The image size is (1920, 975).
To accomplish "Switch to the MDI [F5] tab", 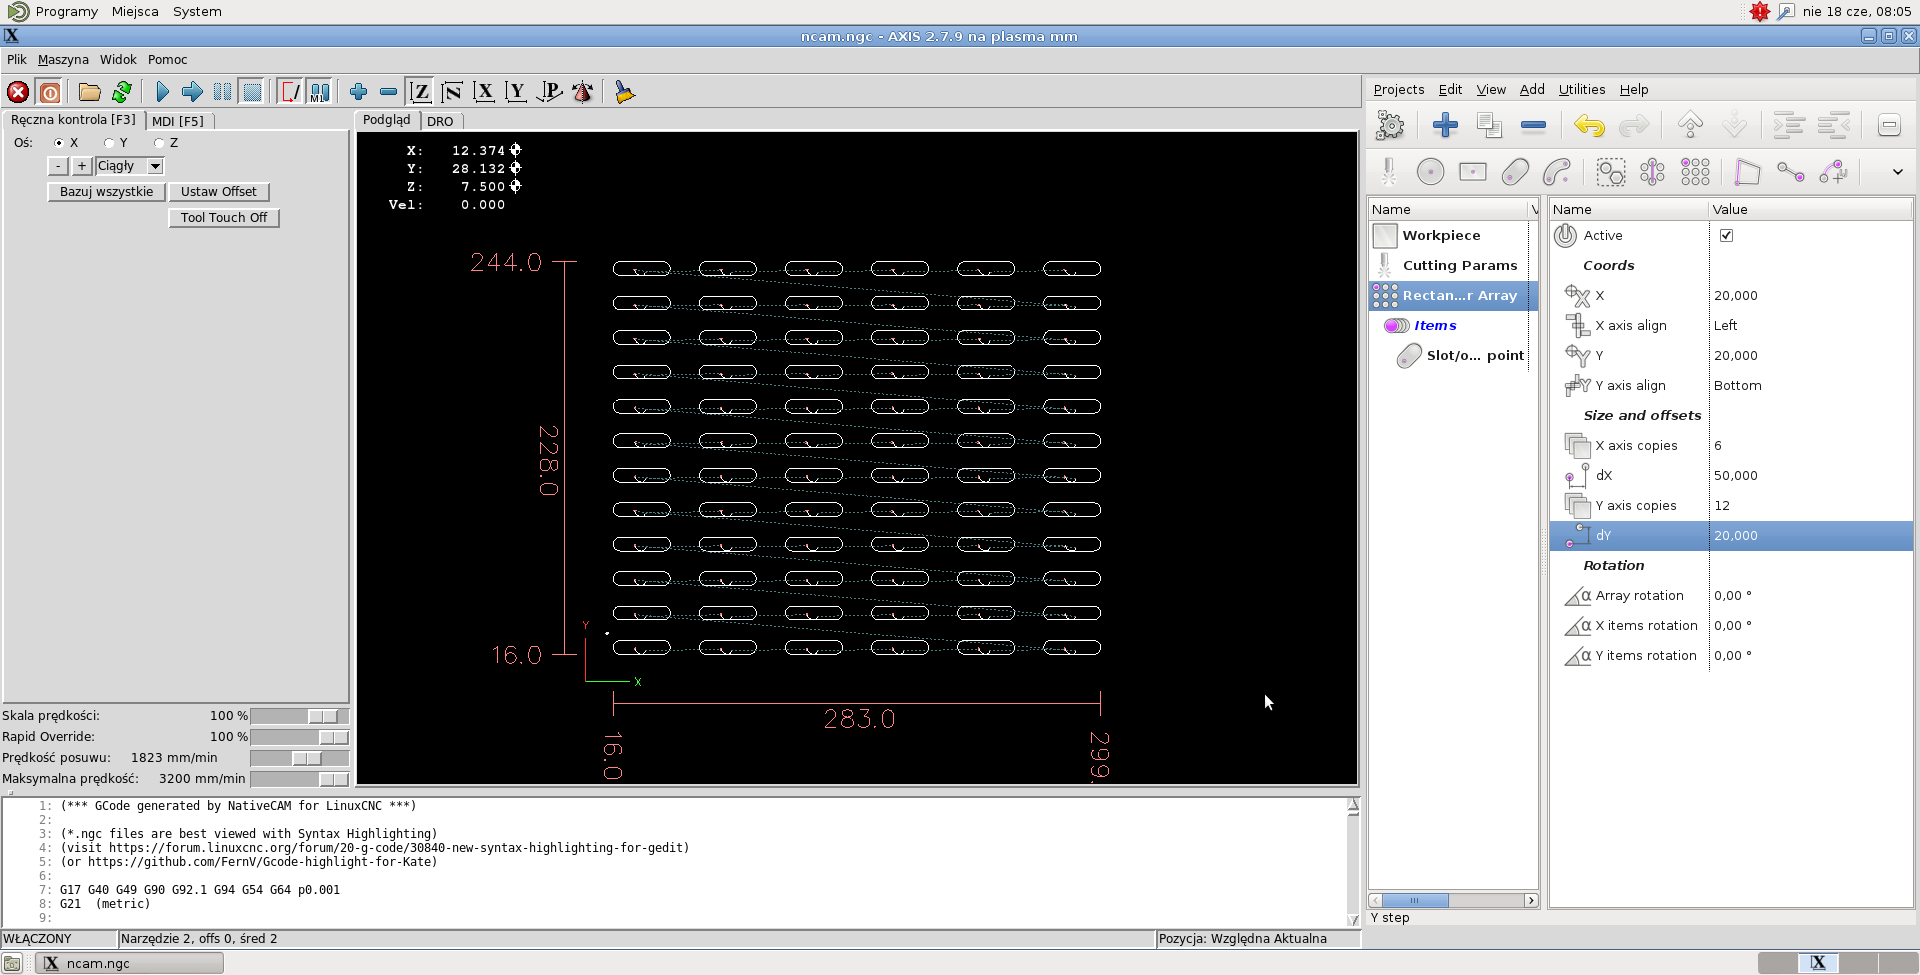I will pyautogui.click(x=178, y=121).
